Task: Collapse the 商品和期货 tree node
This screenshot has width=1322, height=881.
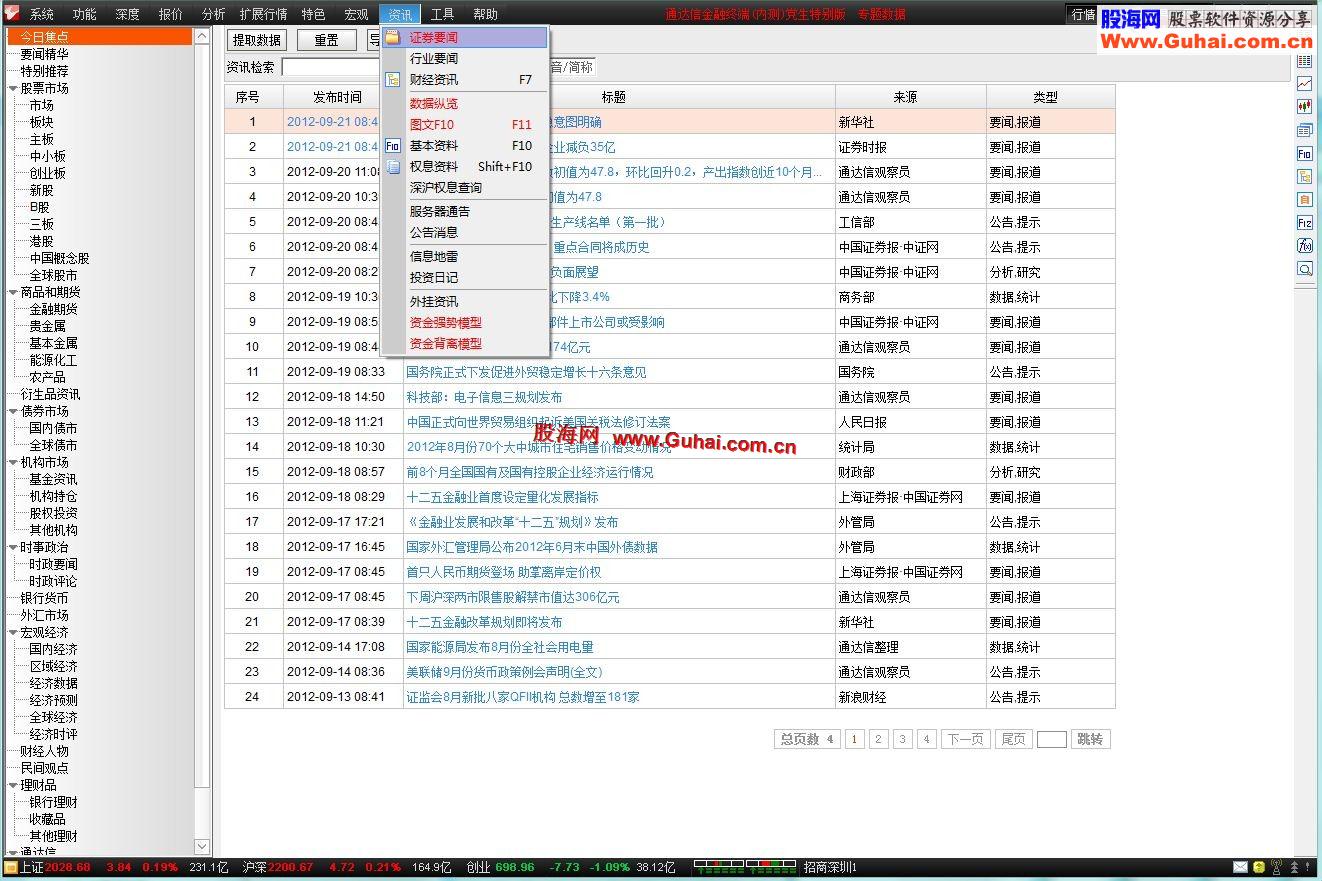Action: 13,292
